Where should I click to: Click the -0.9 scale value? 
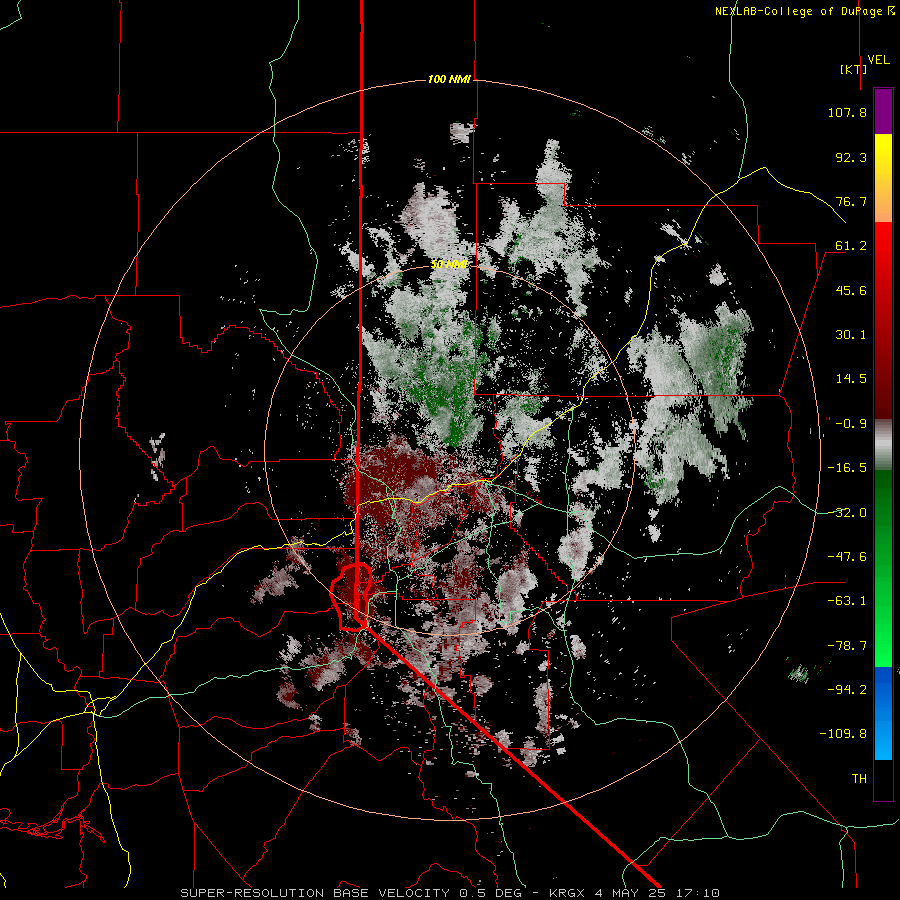pyautogui.click(x=851, y=424)
